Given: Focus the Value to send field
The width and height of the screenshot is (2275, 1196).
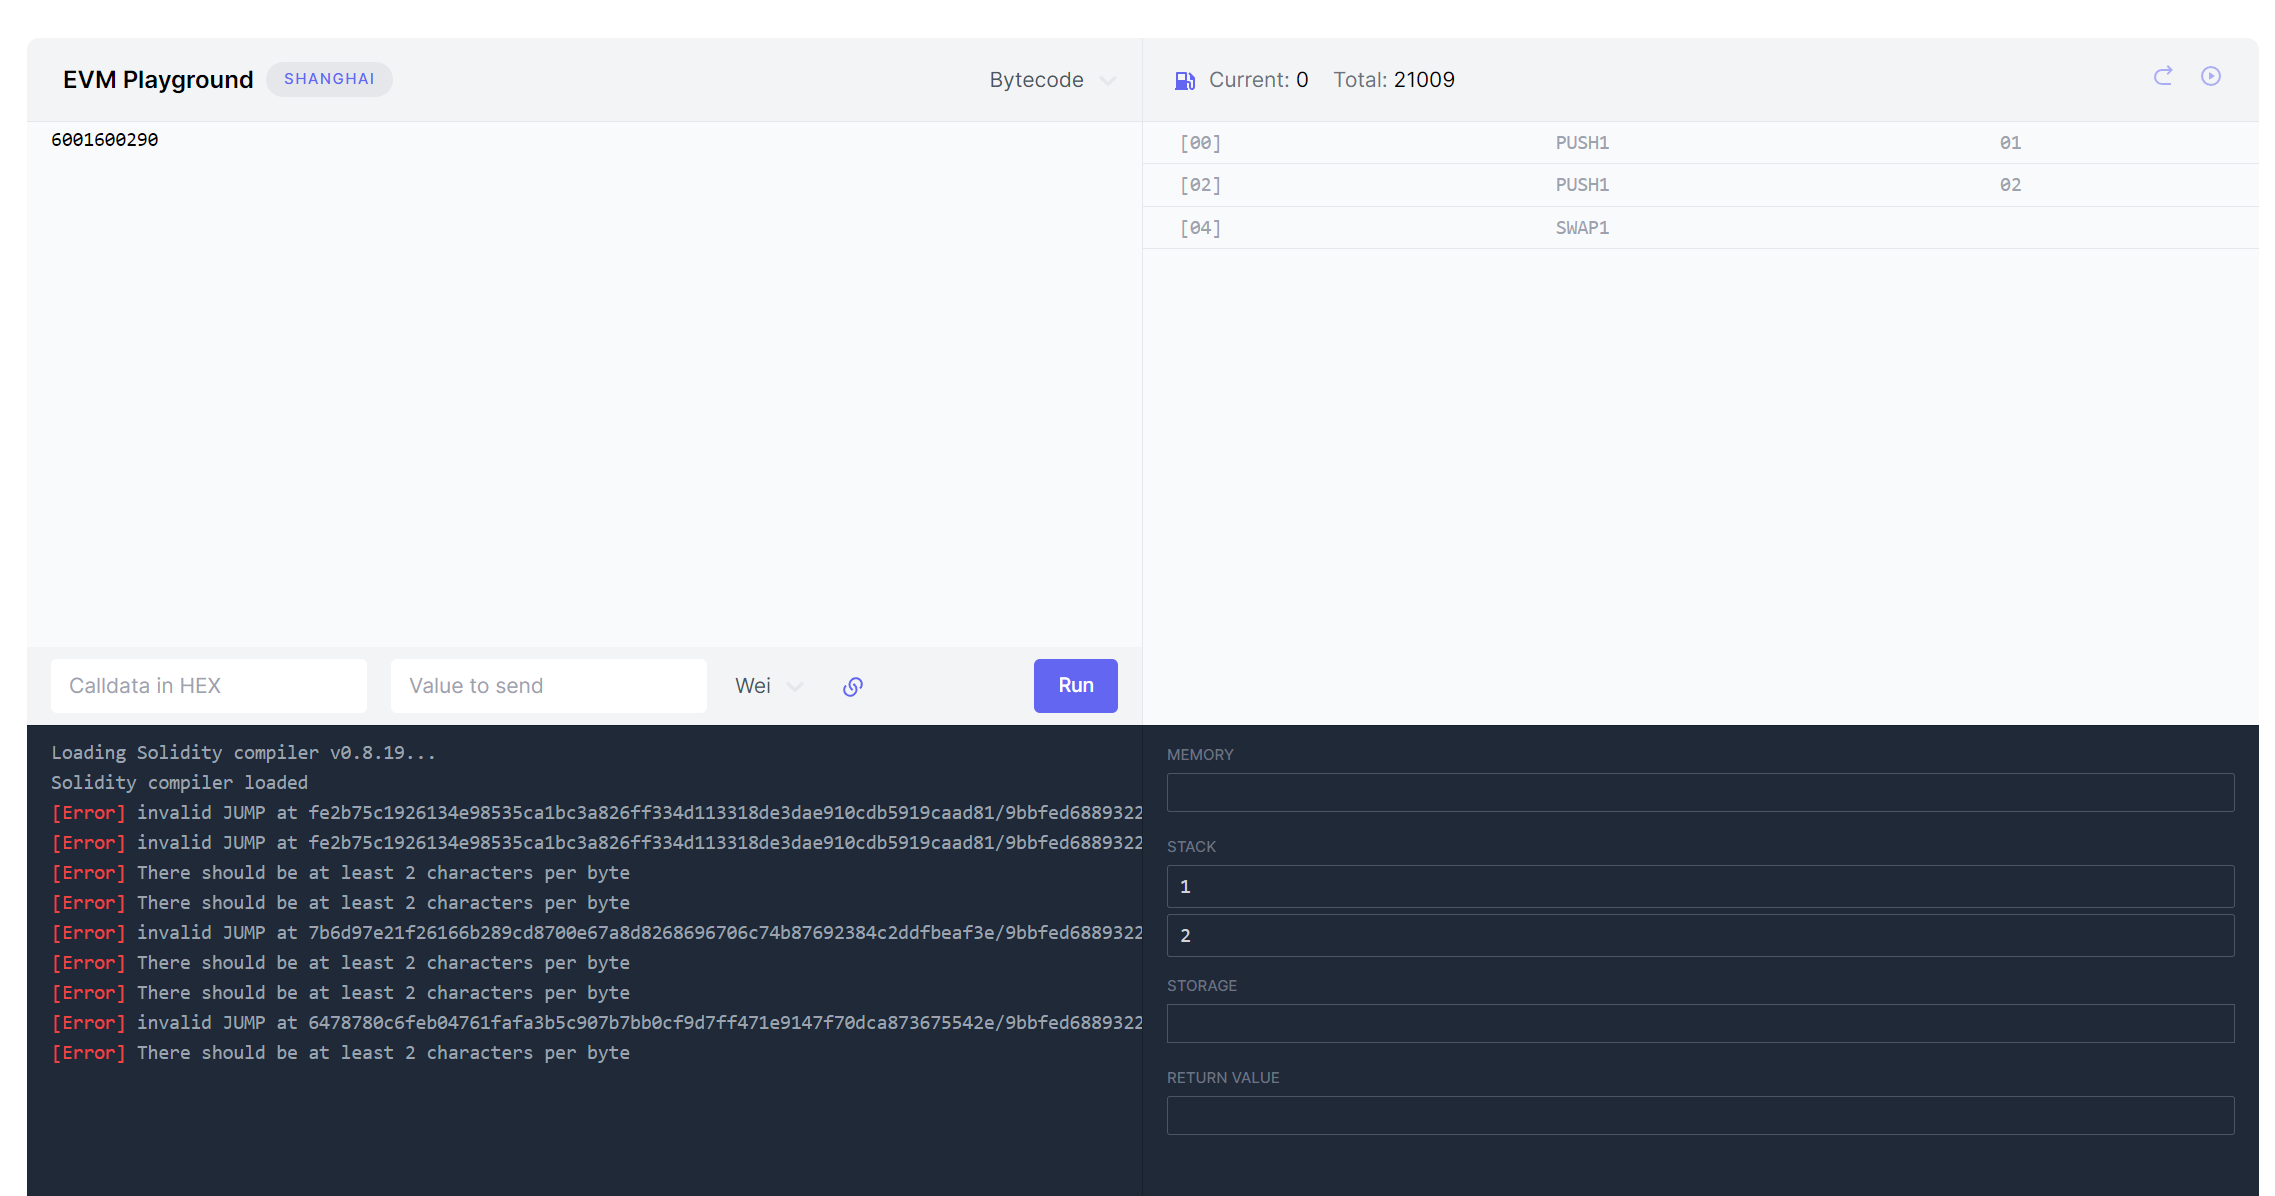Looking at the screenshot, I should point(549,686).
